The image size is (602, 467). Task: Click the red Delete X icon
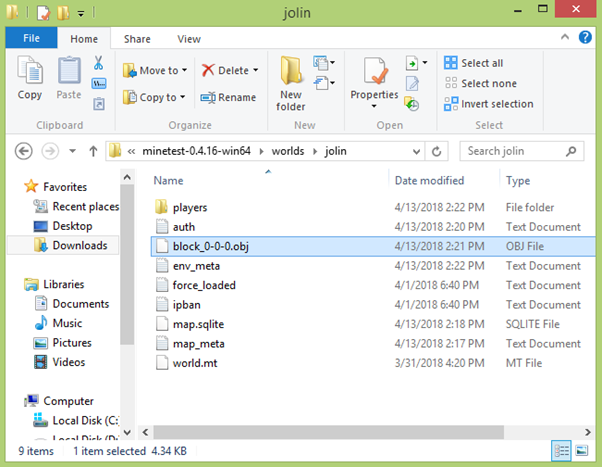[208, 70]
